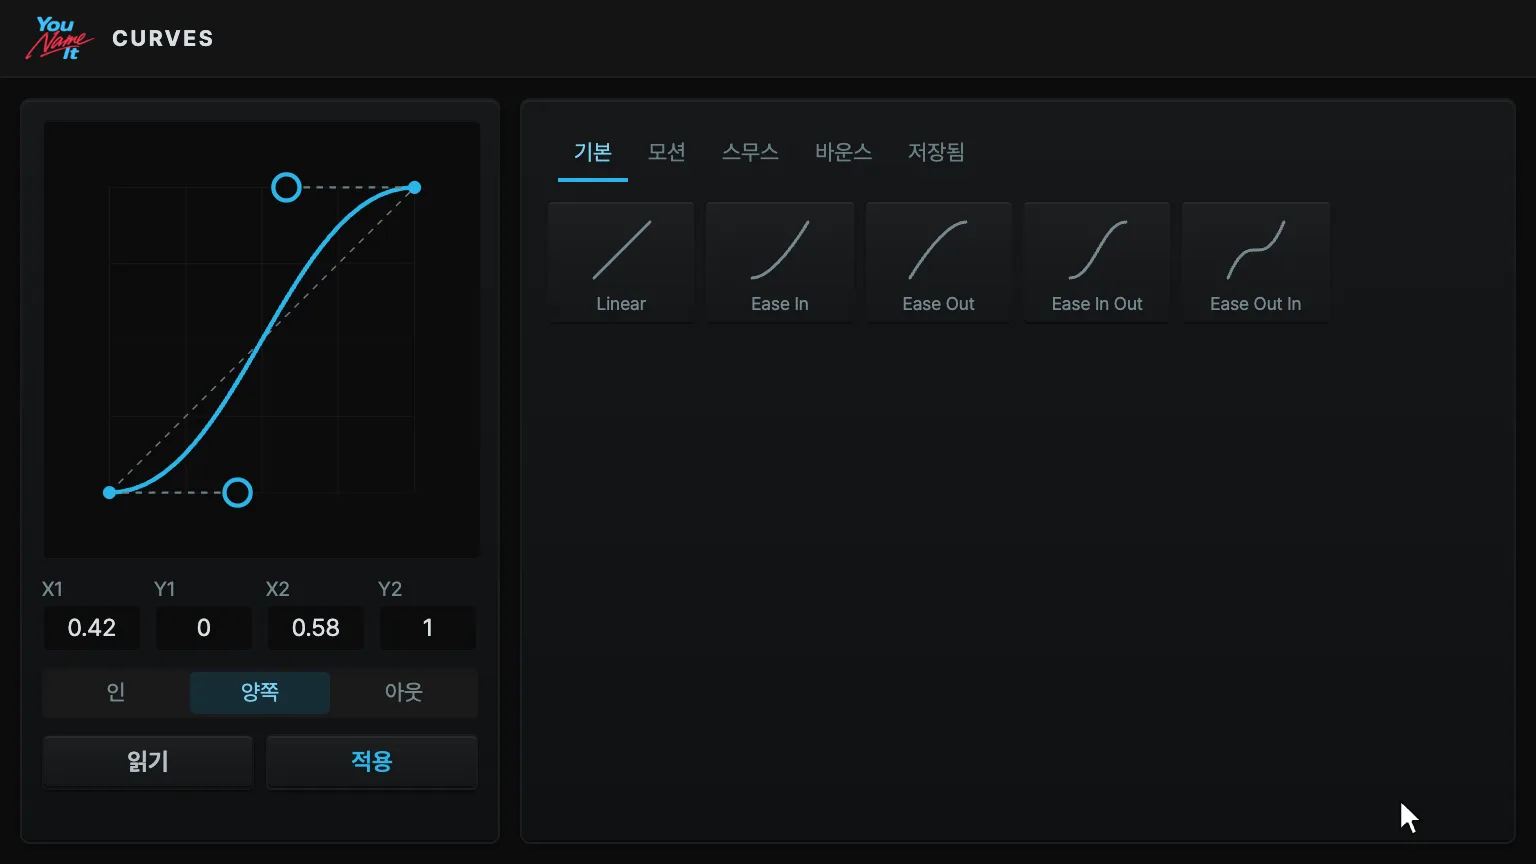The height and width of the screenshot is (864, 1536).
Task: Click the X1 value field
Action: (92, 628)
